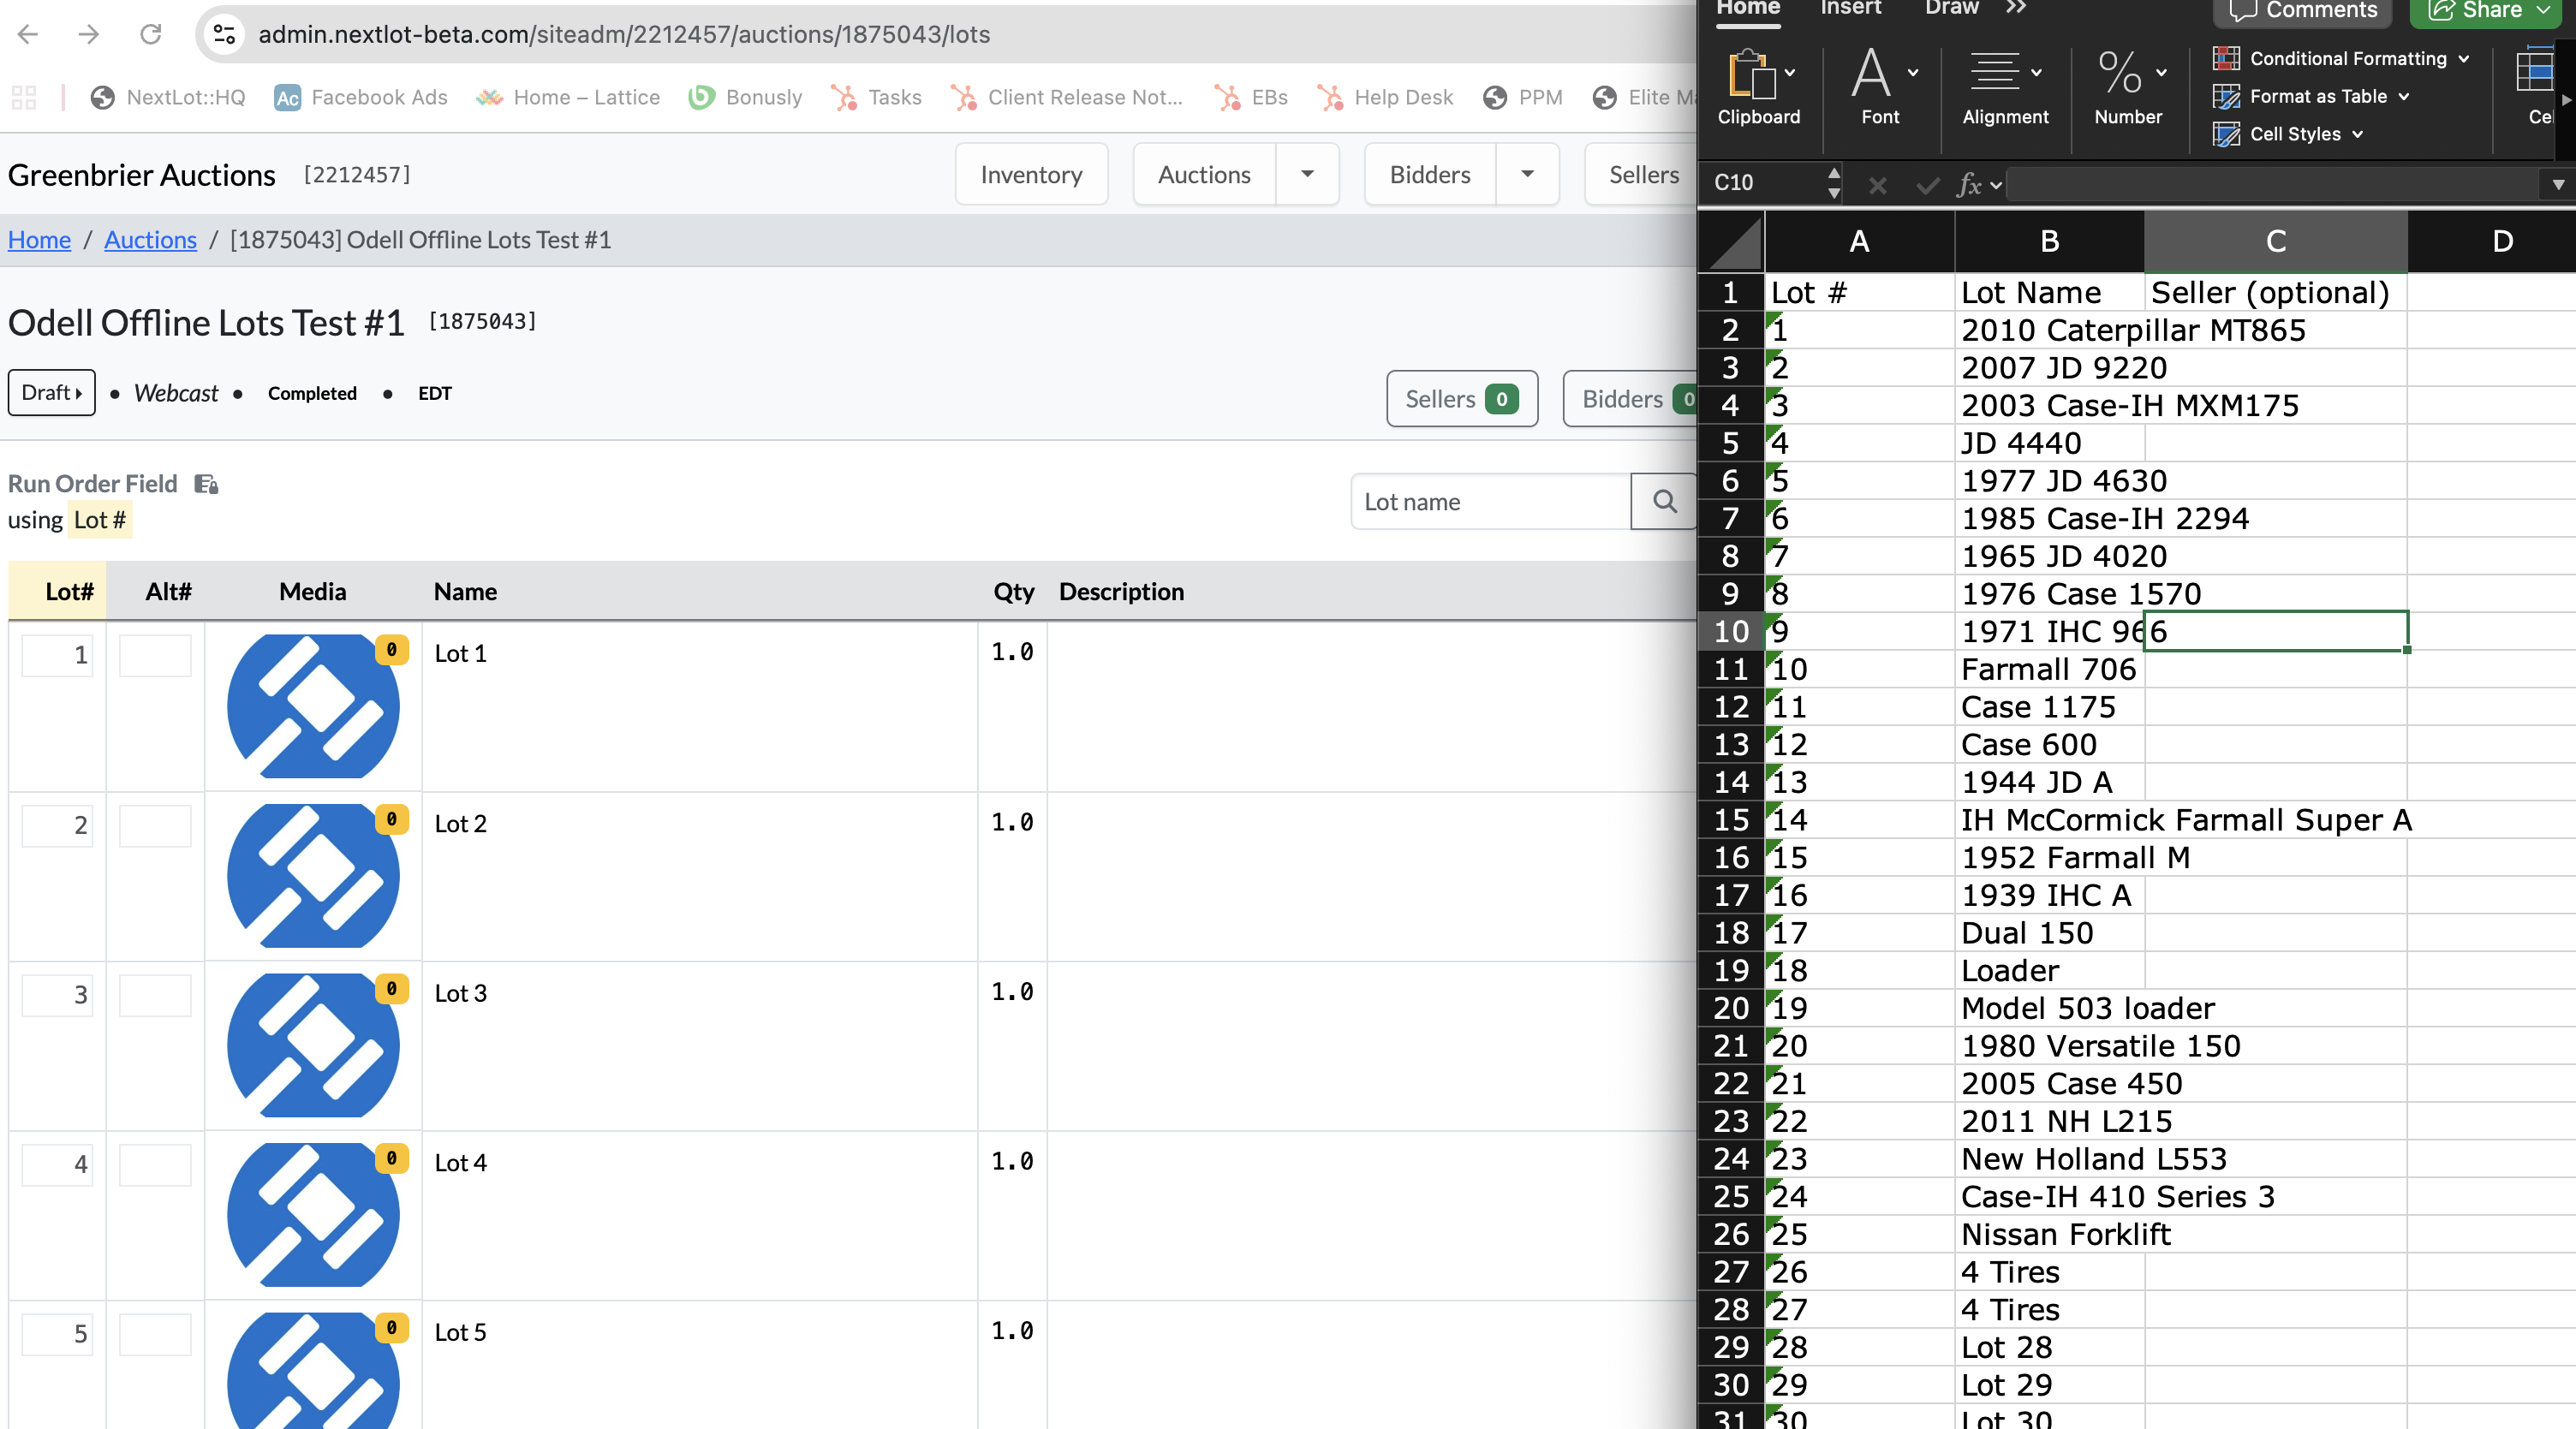The width and height of the screenshot is (2576, 1429).
Task: Open Excel Font group icon
Action: point(1870,72)
